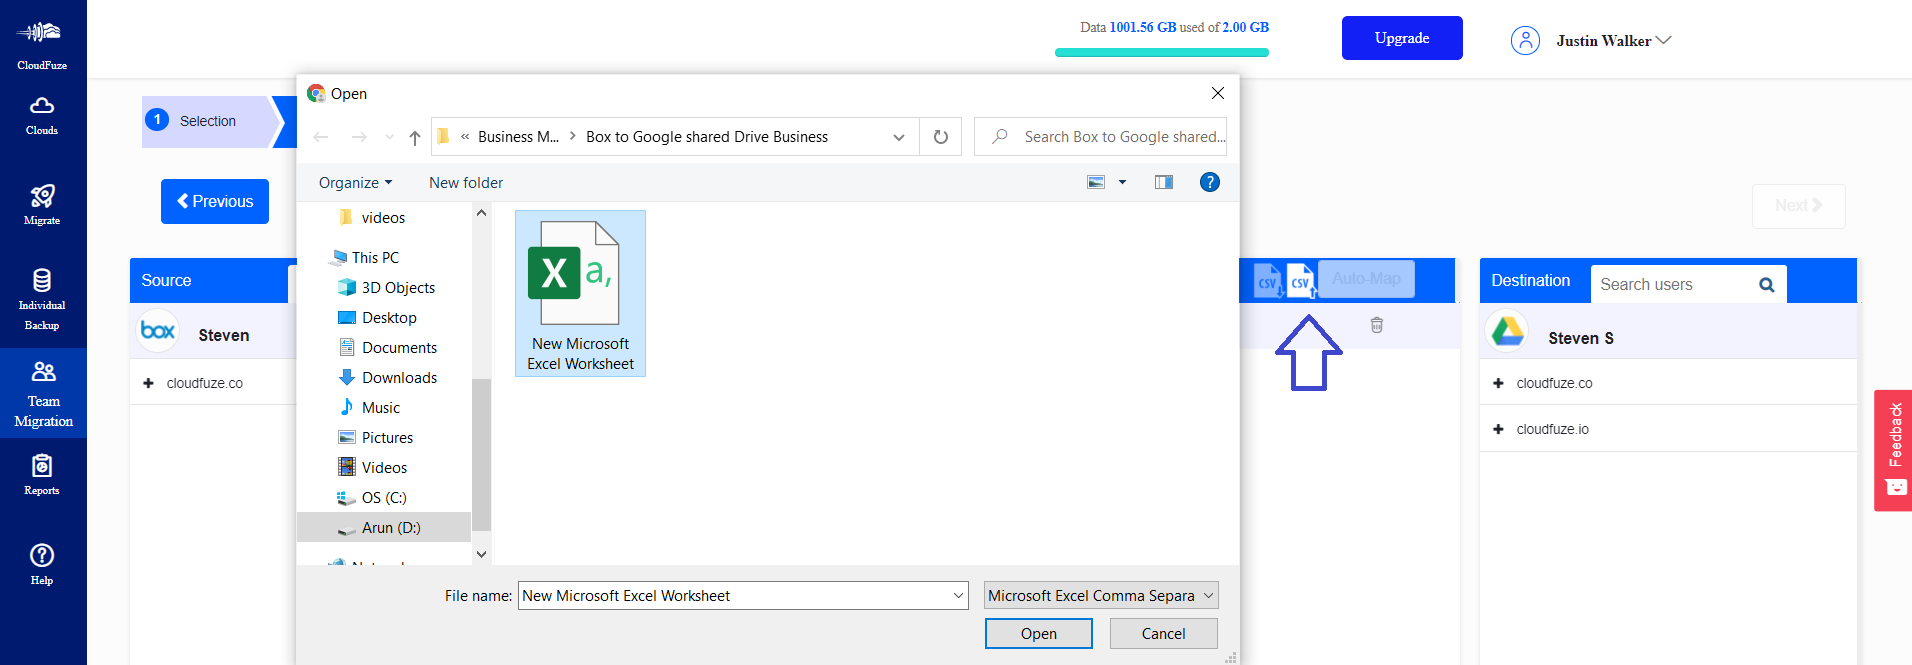This screenshot has height=665, width=1912.
Task: Expand address bar path history dropdown
Action: click(898, 137)
